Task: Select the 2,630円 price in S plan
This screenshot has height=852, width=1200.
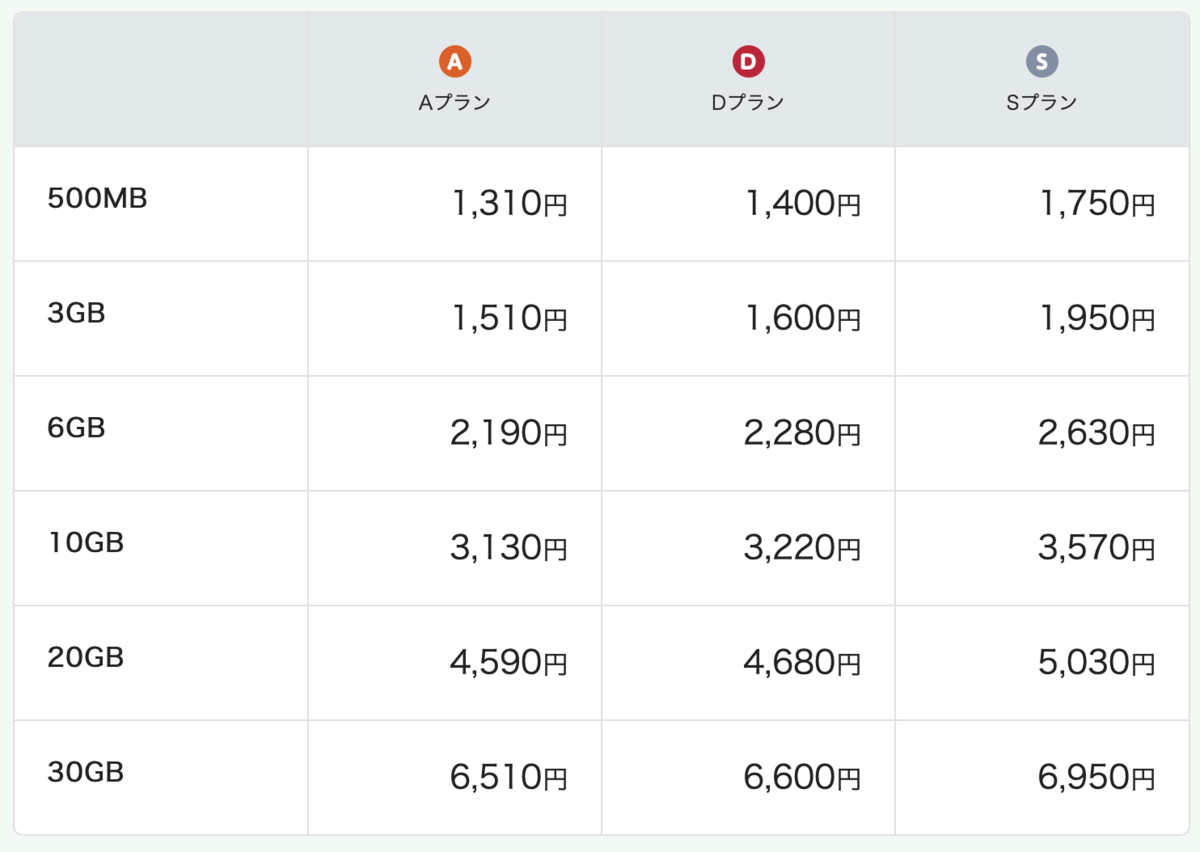Action: 1097,433
